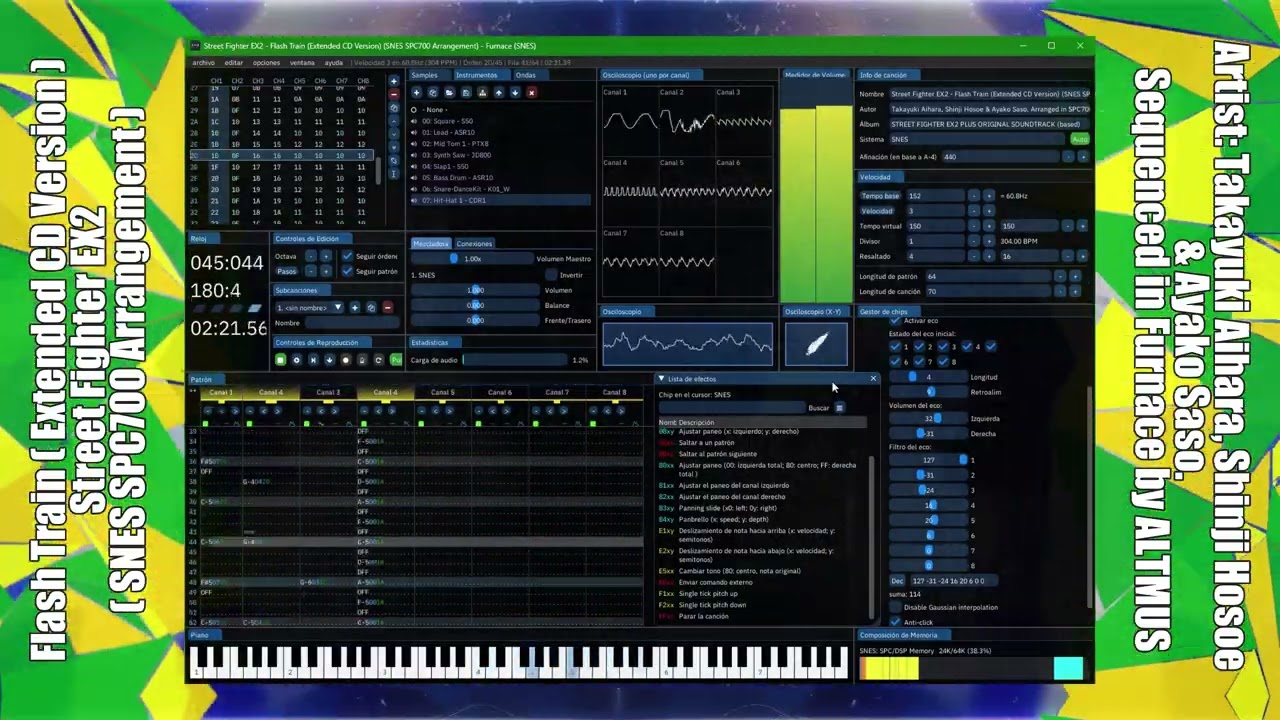Viewport: 1280px width, 720px height.
Task: Click Velocidad toggle button in speed panel
Action: coord(877,211)
